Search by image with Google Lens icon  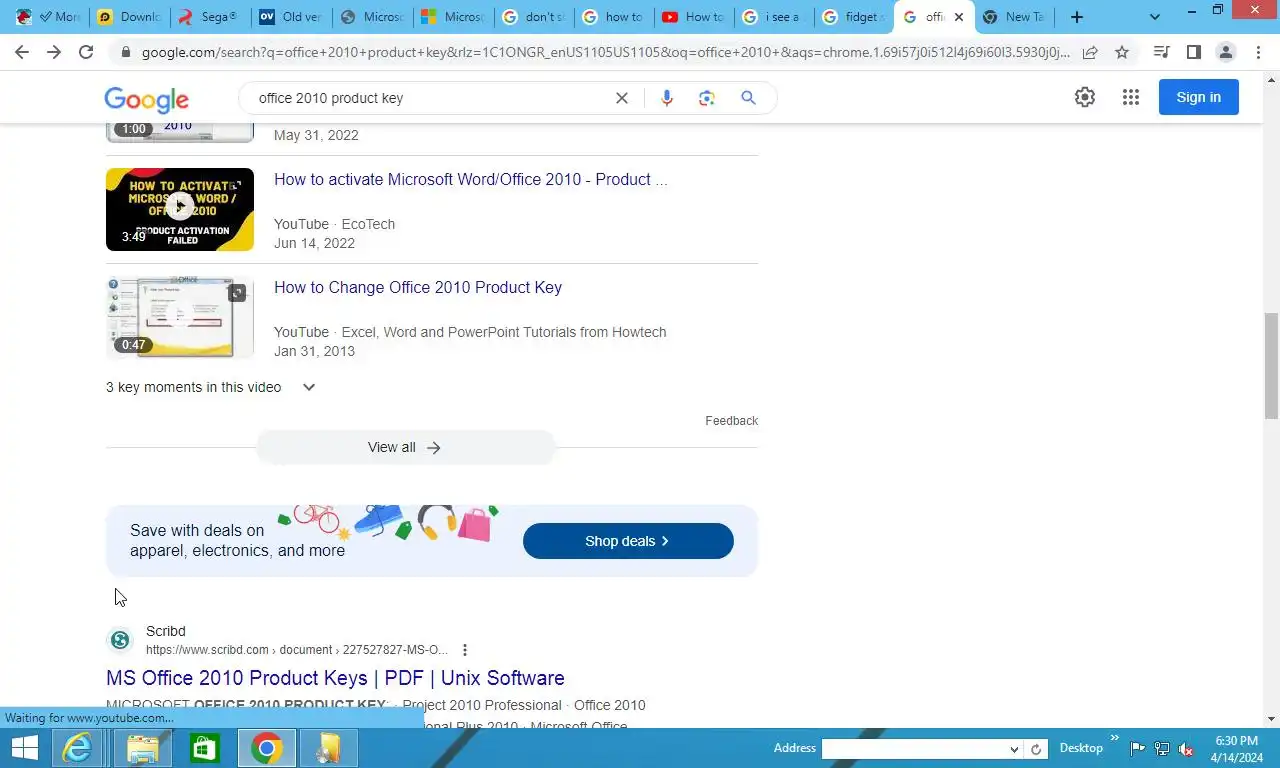point(707,98)
